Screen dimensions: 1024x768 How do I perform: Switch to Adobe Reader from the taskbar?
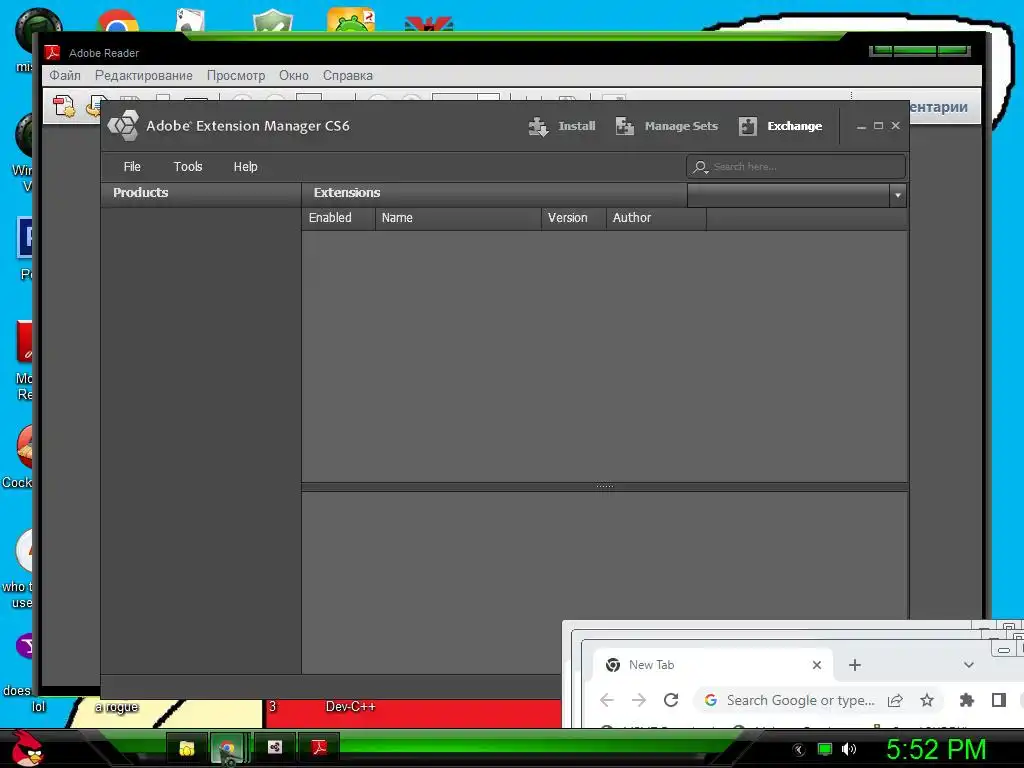[319, 747]
